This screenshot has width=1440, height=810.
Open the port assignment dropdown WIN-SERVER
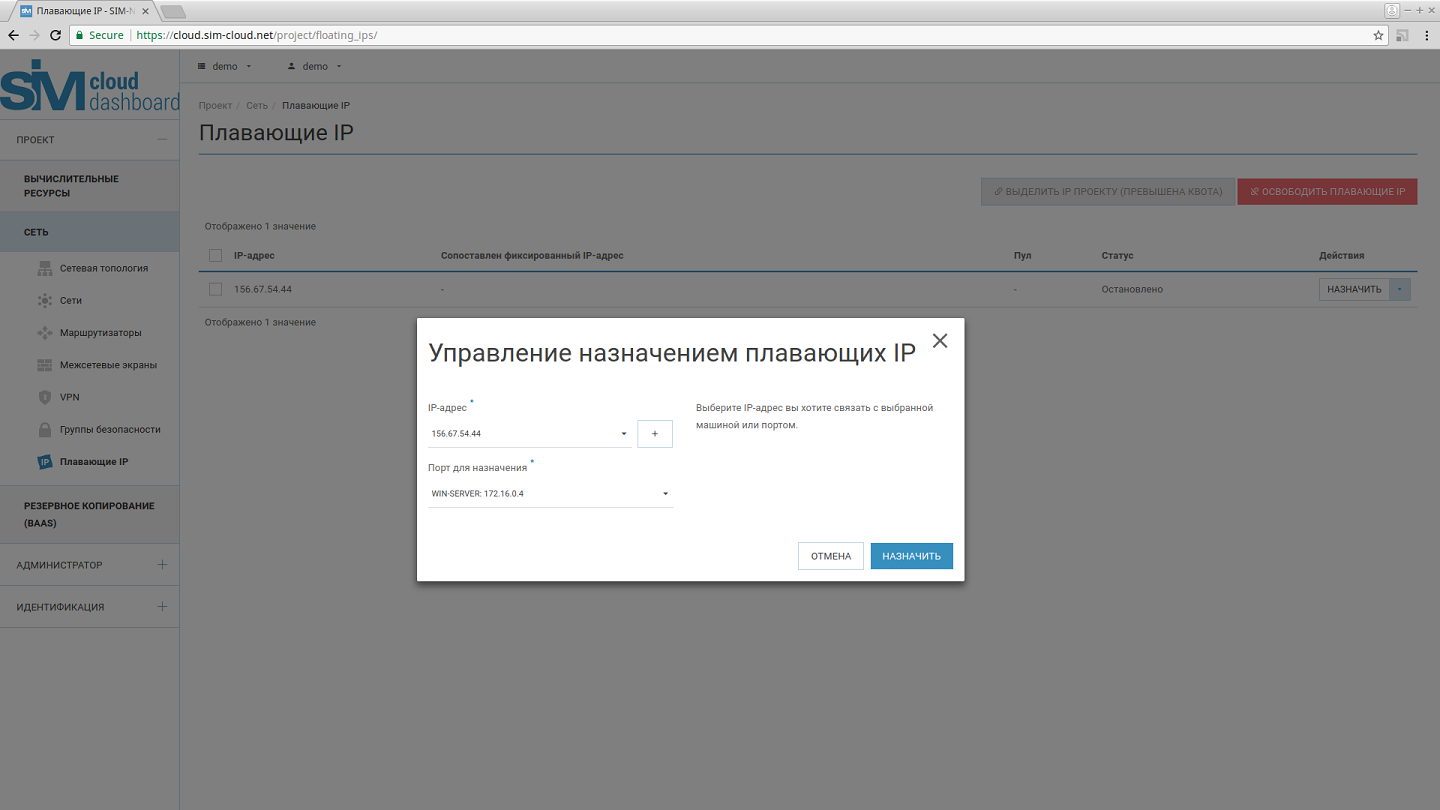pyautogui.click(x=550, y=494)
